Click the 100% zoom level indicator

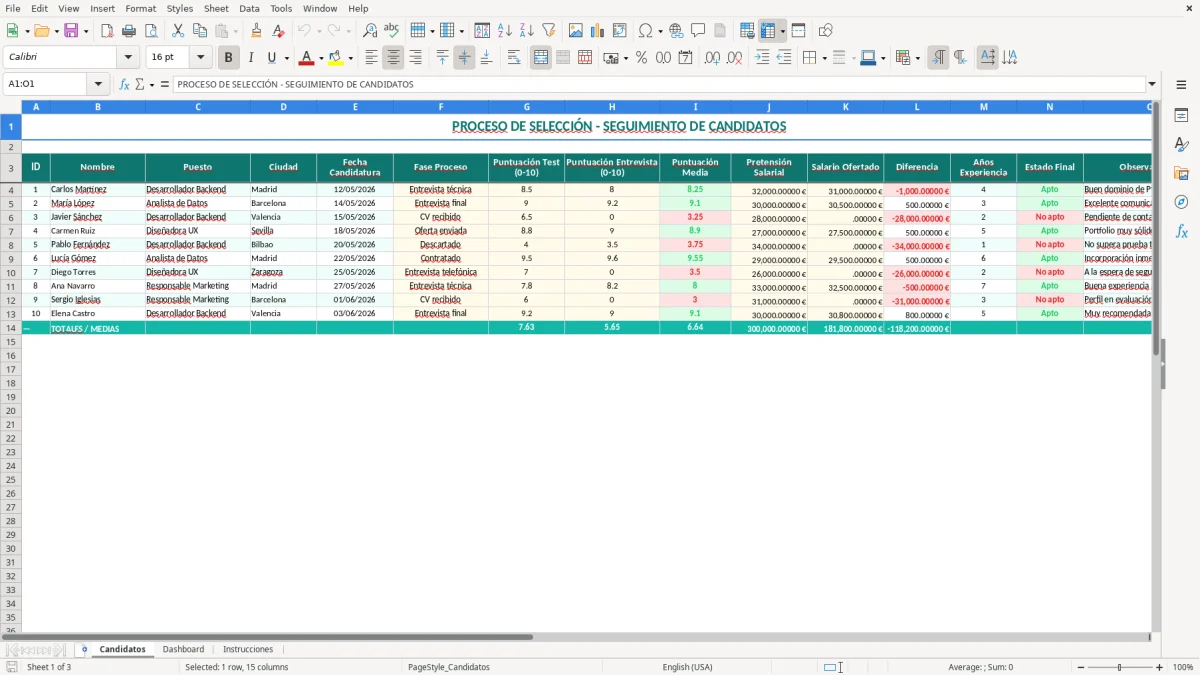(x=1183, y=667)
